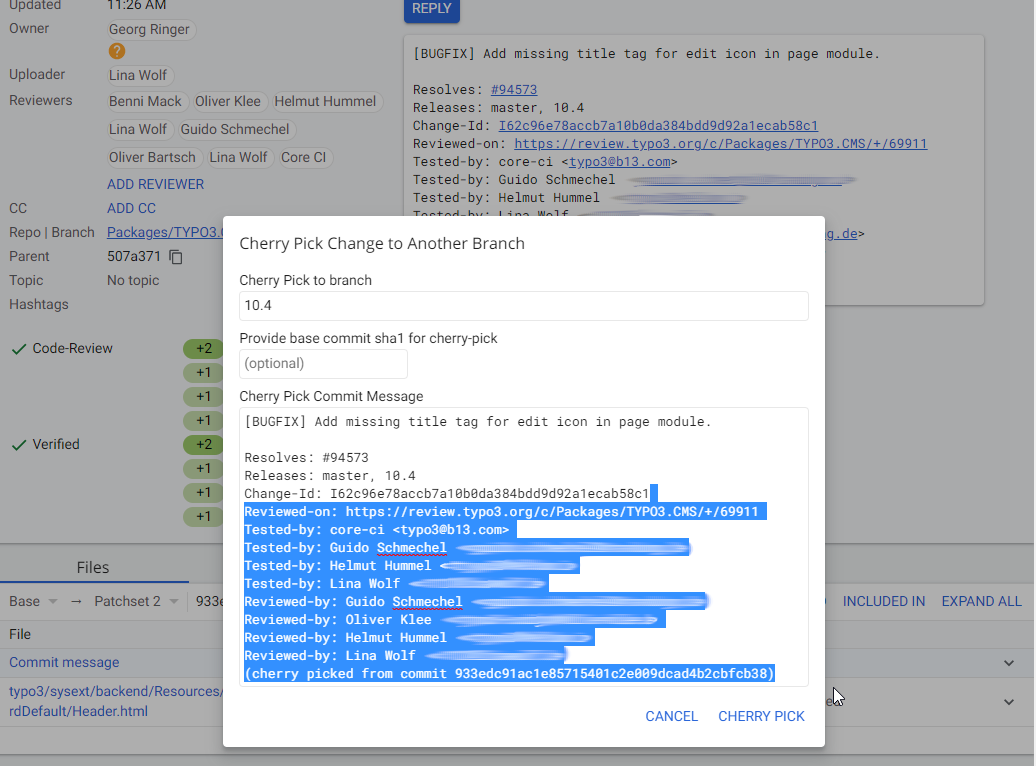Click the EXPAND ALL button
The width and height of the screenshot is (1036, 766).
coord(981,601)
